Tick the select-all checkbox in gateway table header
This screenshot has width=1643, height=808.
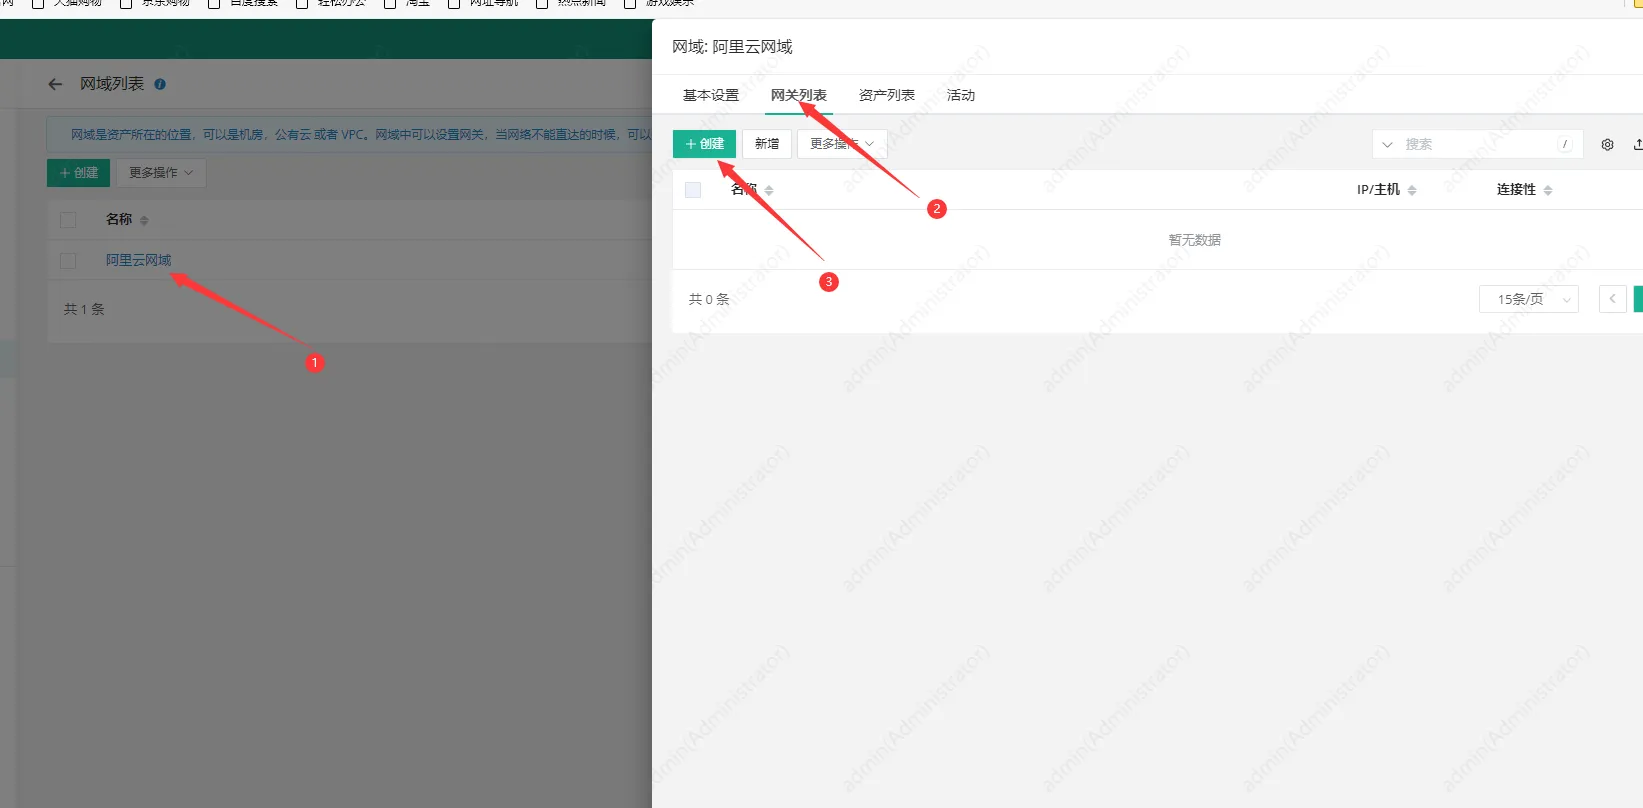[x=693, y=190]
